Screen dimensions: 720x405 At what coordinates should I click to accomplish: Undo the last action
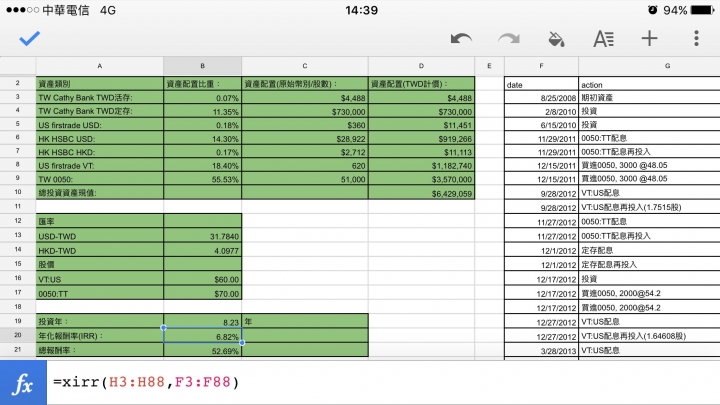click(x=461, y=39)
